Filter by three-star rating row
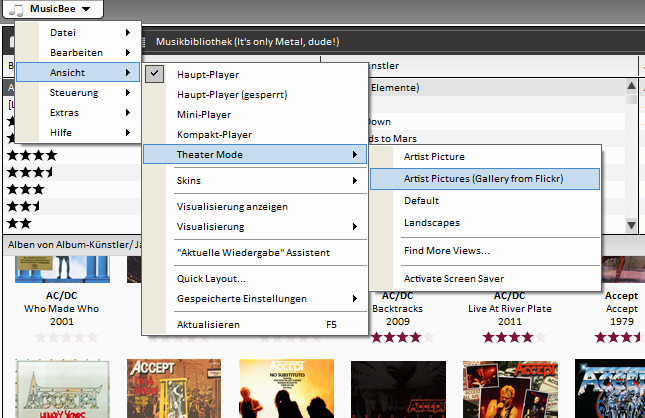 [26, 190]
